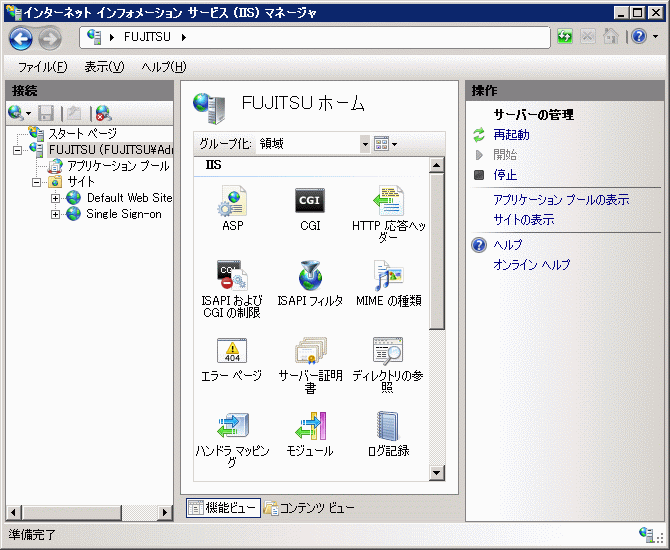
Task: Click feature list scroll up arrow
Action: (437, 165)
